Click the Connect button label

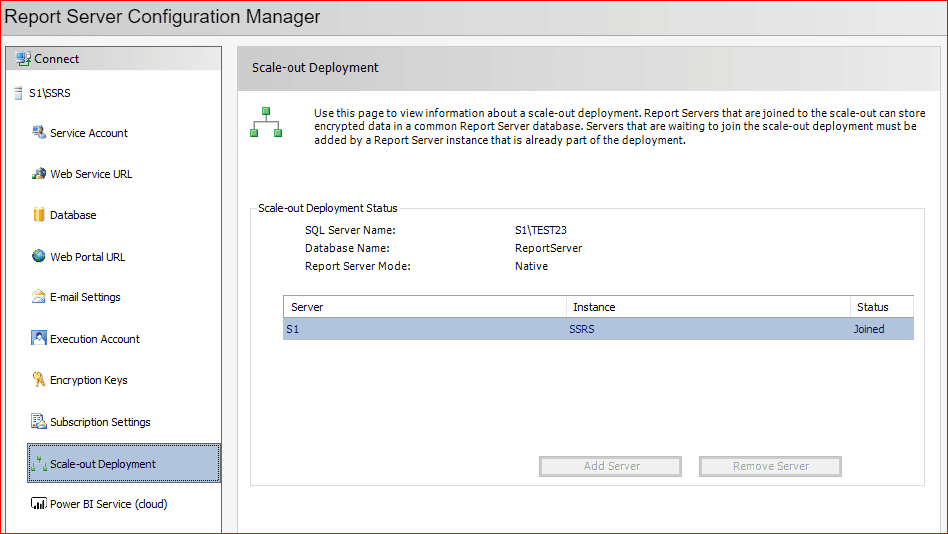56,59
